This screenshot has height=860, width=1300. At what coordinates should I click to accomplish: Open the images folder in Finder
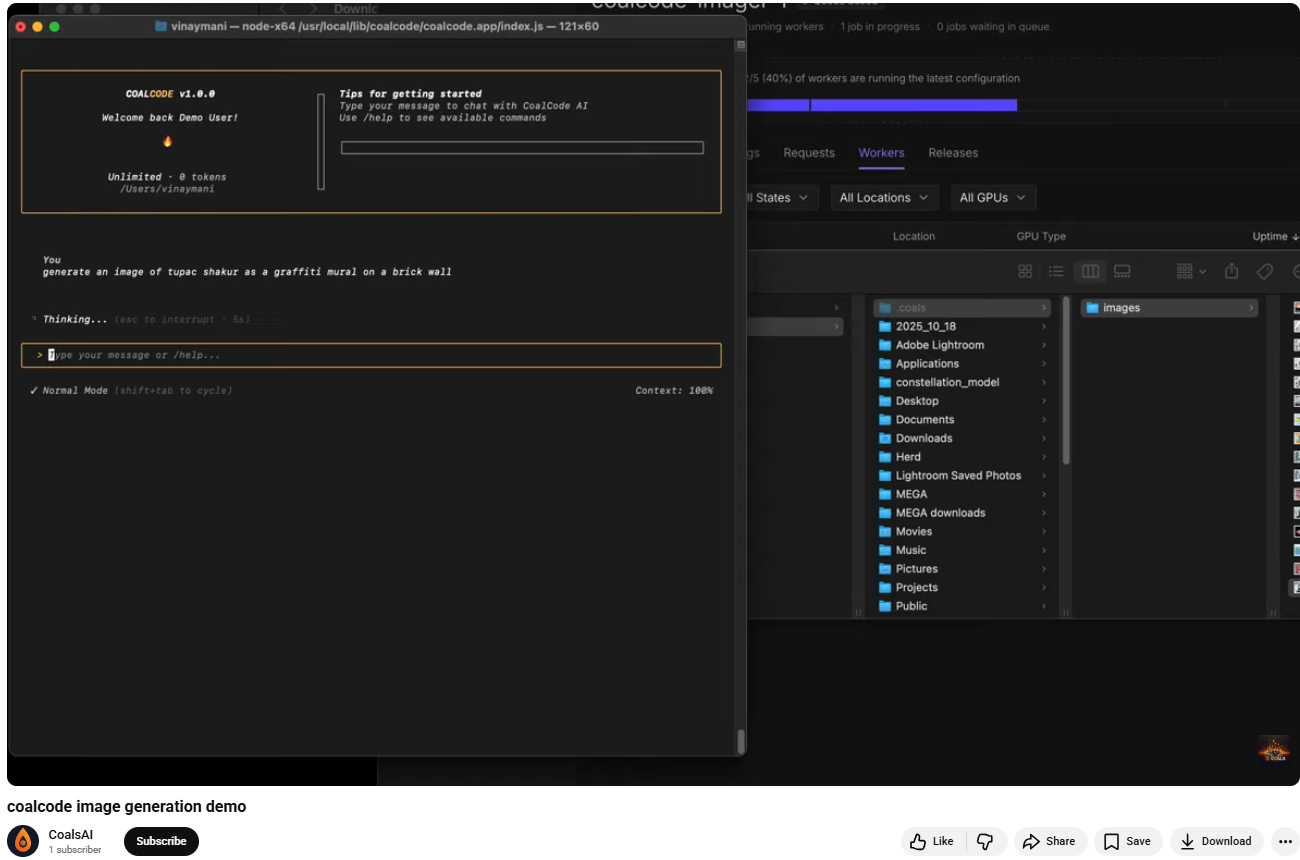click(x=1169, y=308)
